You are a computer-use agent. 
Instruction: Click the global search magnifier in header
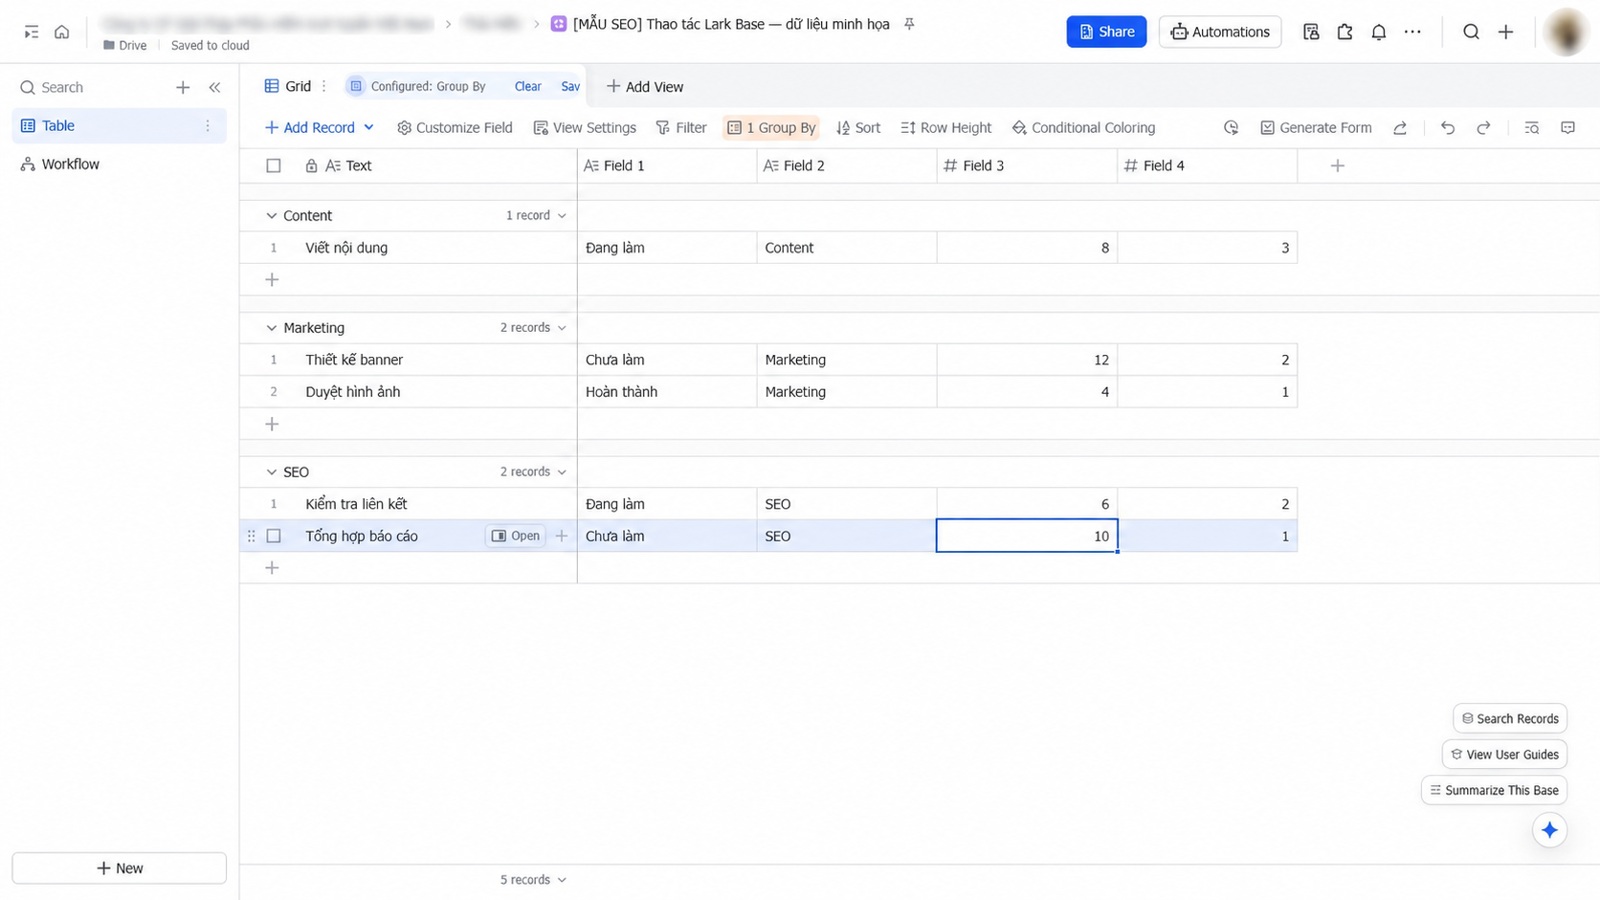1471,32
